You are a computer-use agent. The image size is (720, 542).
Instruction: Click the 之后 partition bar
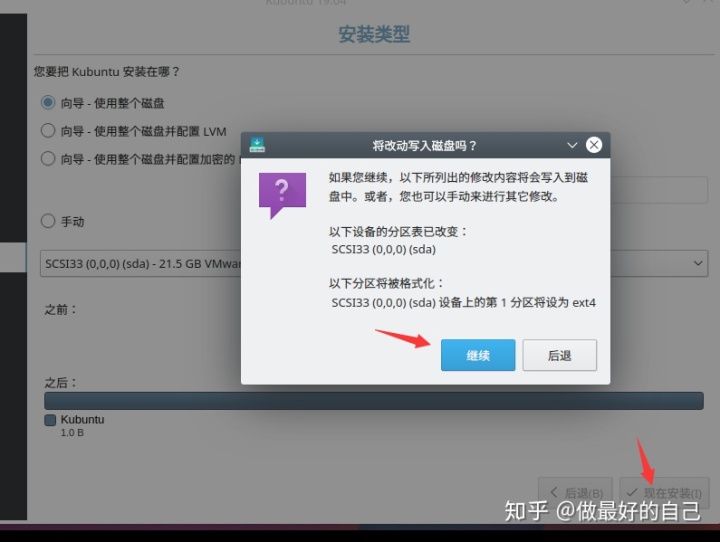(x=374, y=401)
